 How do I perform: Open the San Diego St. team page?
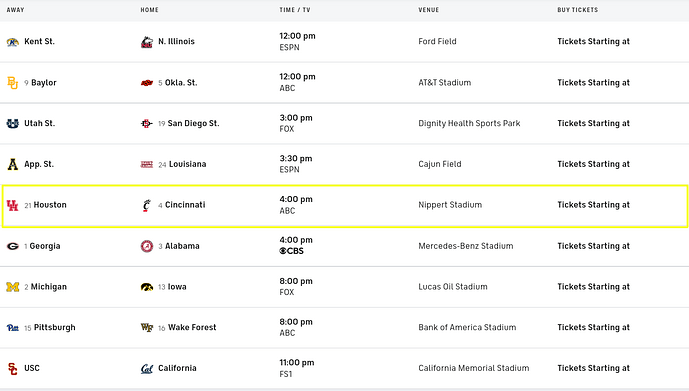193,123
